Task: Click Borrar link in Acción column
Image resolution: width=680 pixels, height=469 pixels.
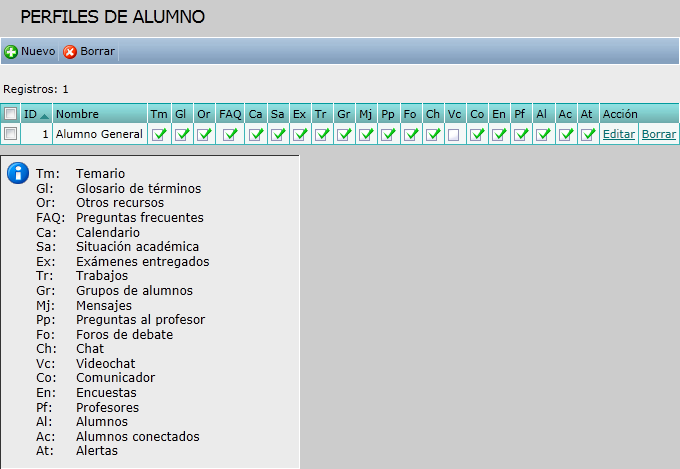Action: [659, 134]
